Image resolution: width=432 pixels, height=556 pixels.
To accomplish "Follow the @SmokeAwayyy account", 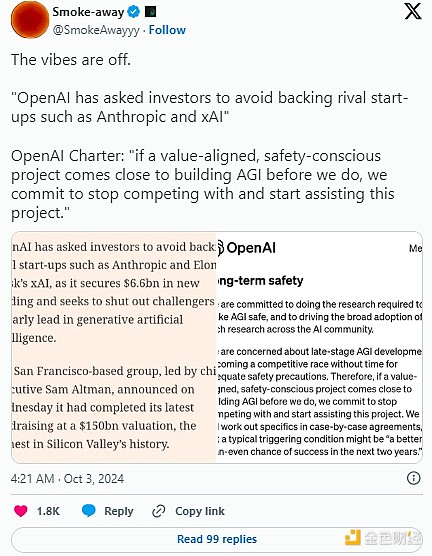I will [x=167, y=30].
